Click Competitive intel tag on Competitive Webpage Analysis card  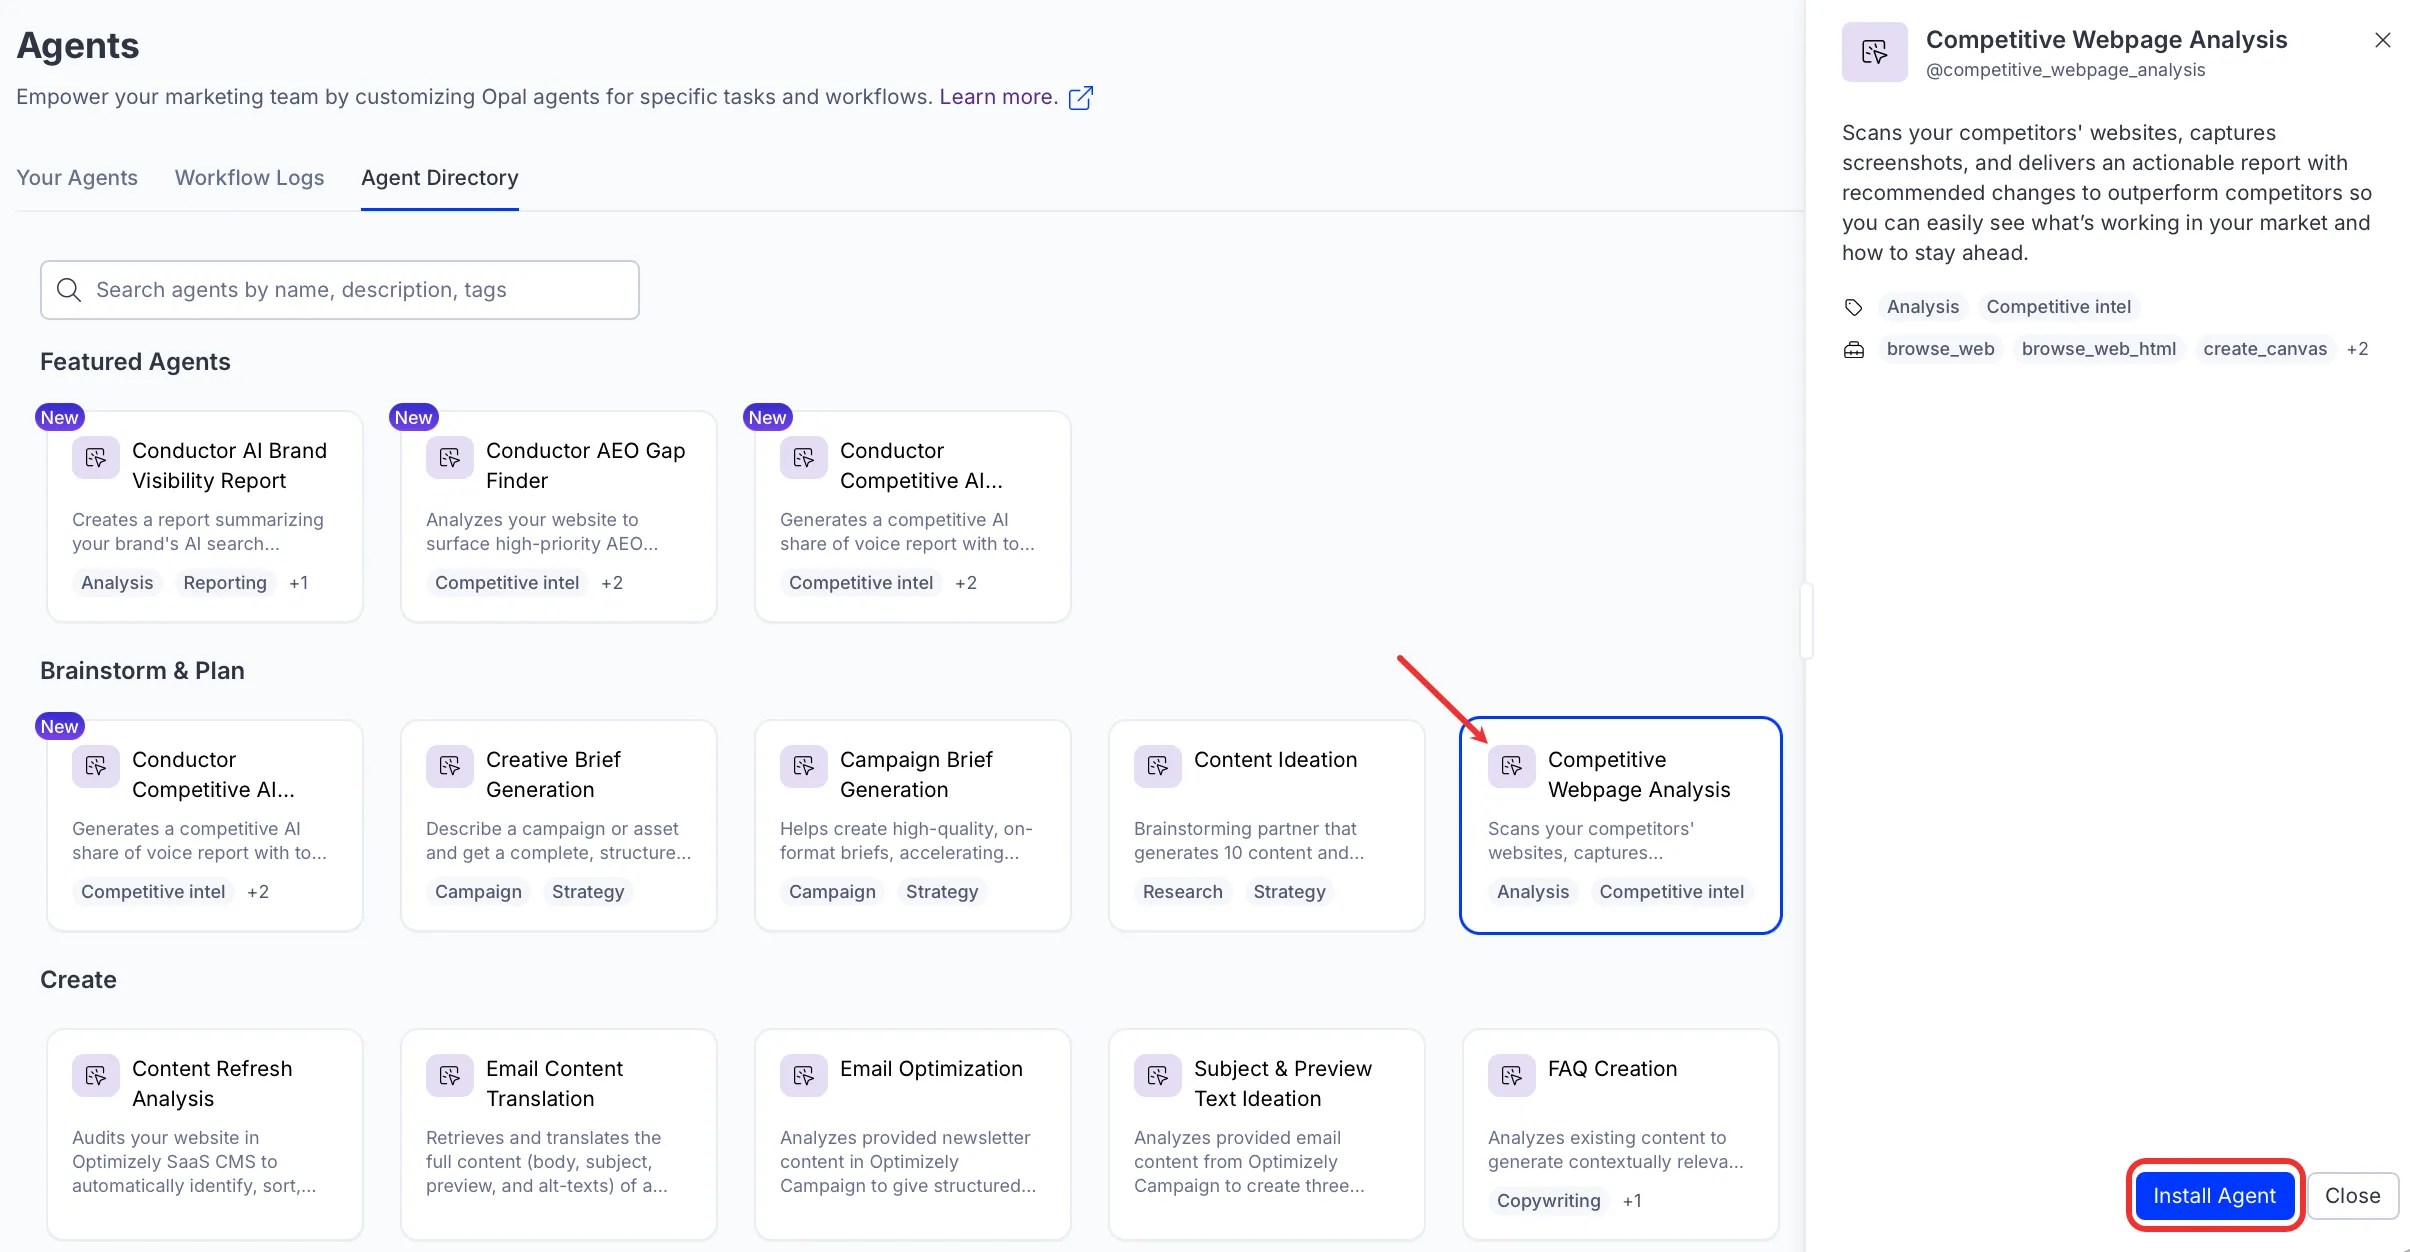point(1672,892)
